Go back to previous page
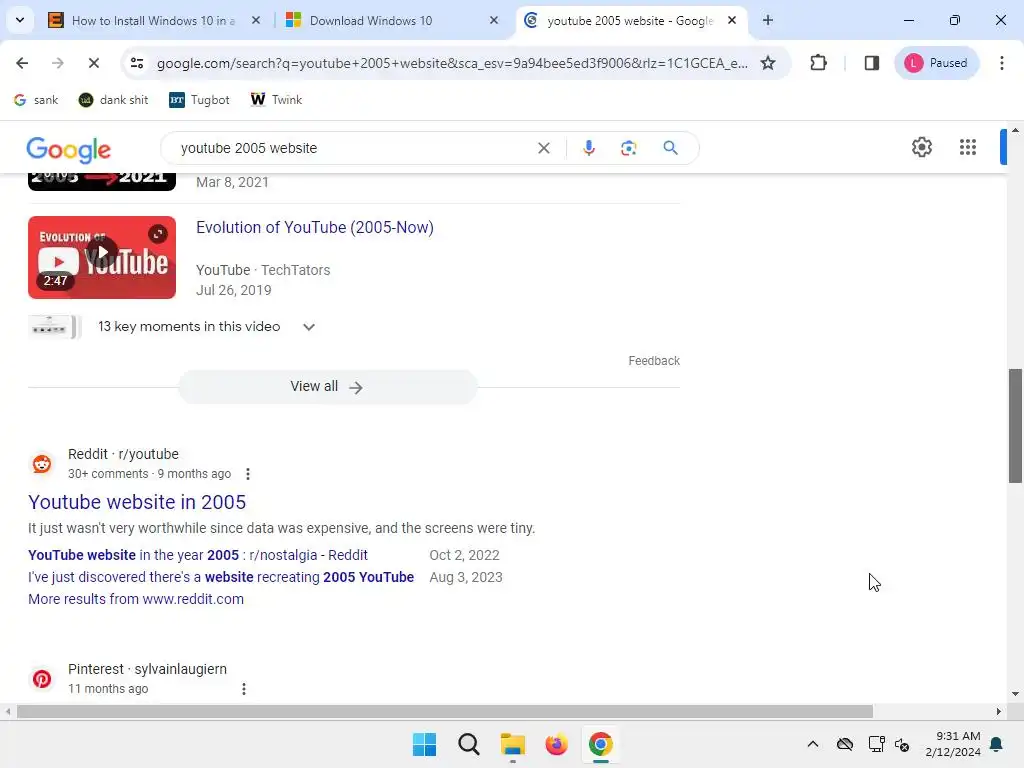 22,63
